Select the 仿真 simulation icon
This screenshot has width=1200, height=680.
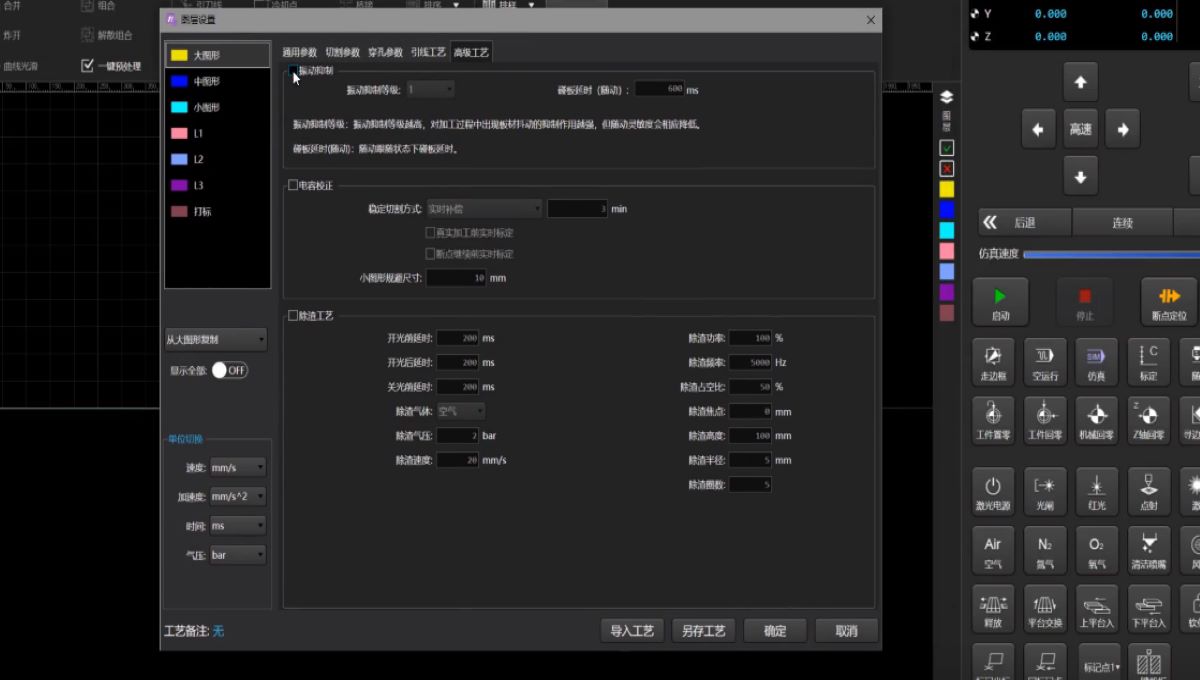pos(1095,362)
